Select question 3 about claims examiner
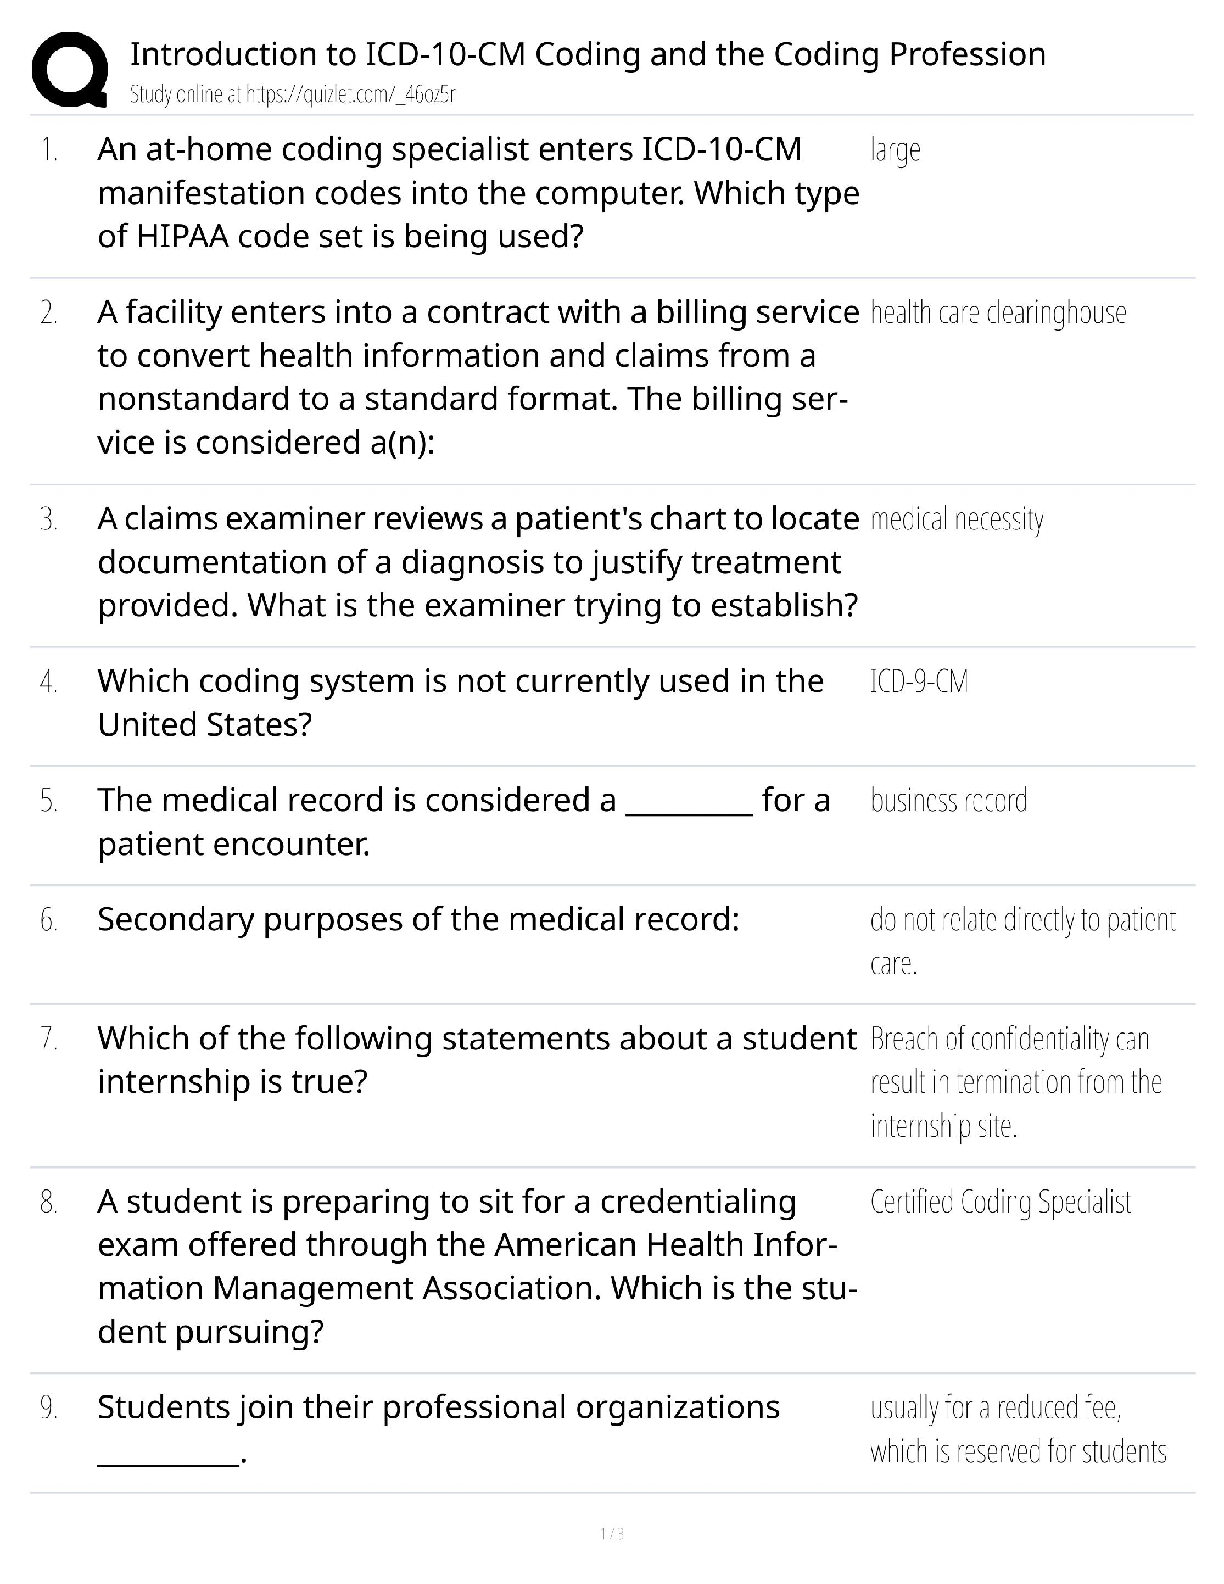Image resolution: width=1224 pixels, height=1584 pixels. [477, 562]
